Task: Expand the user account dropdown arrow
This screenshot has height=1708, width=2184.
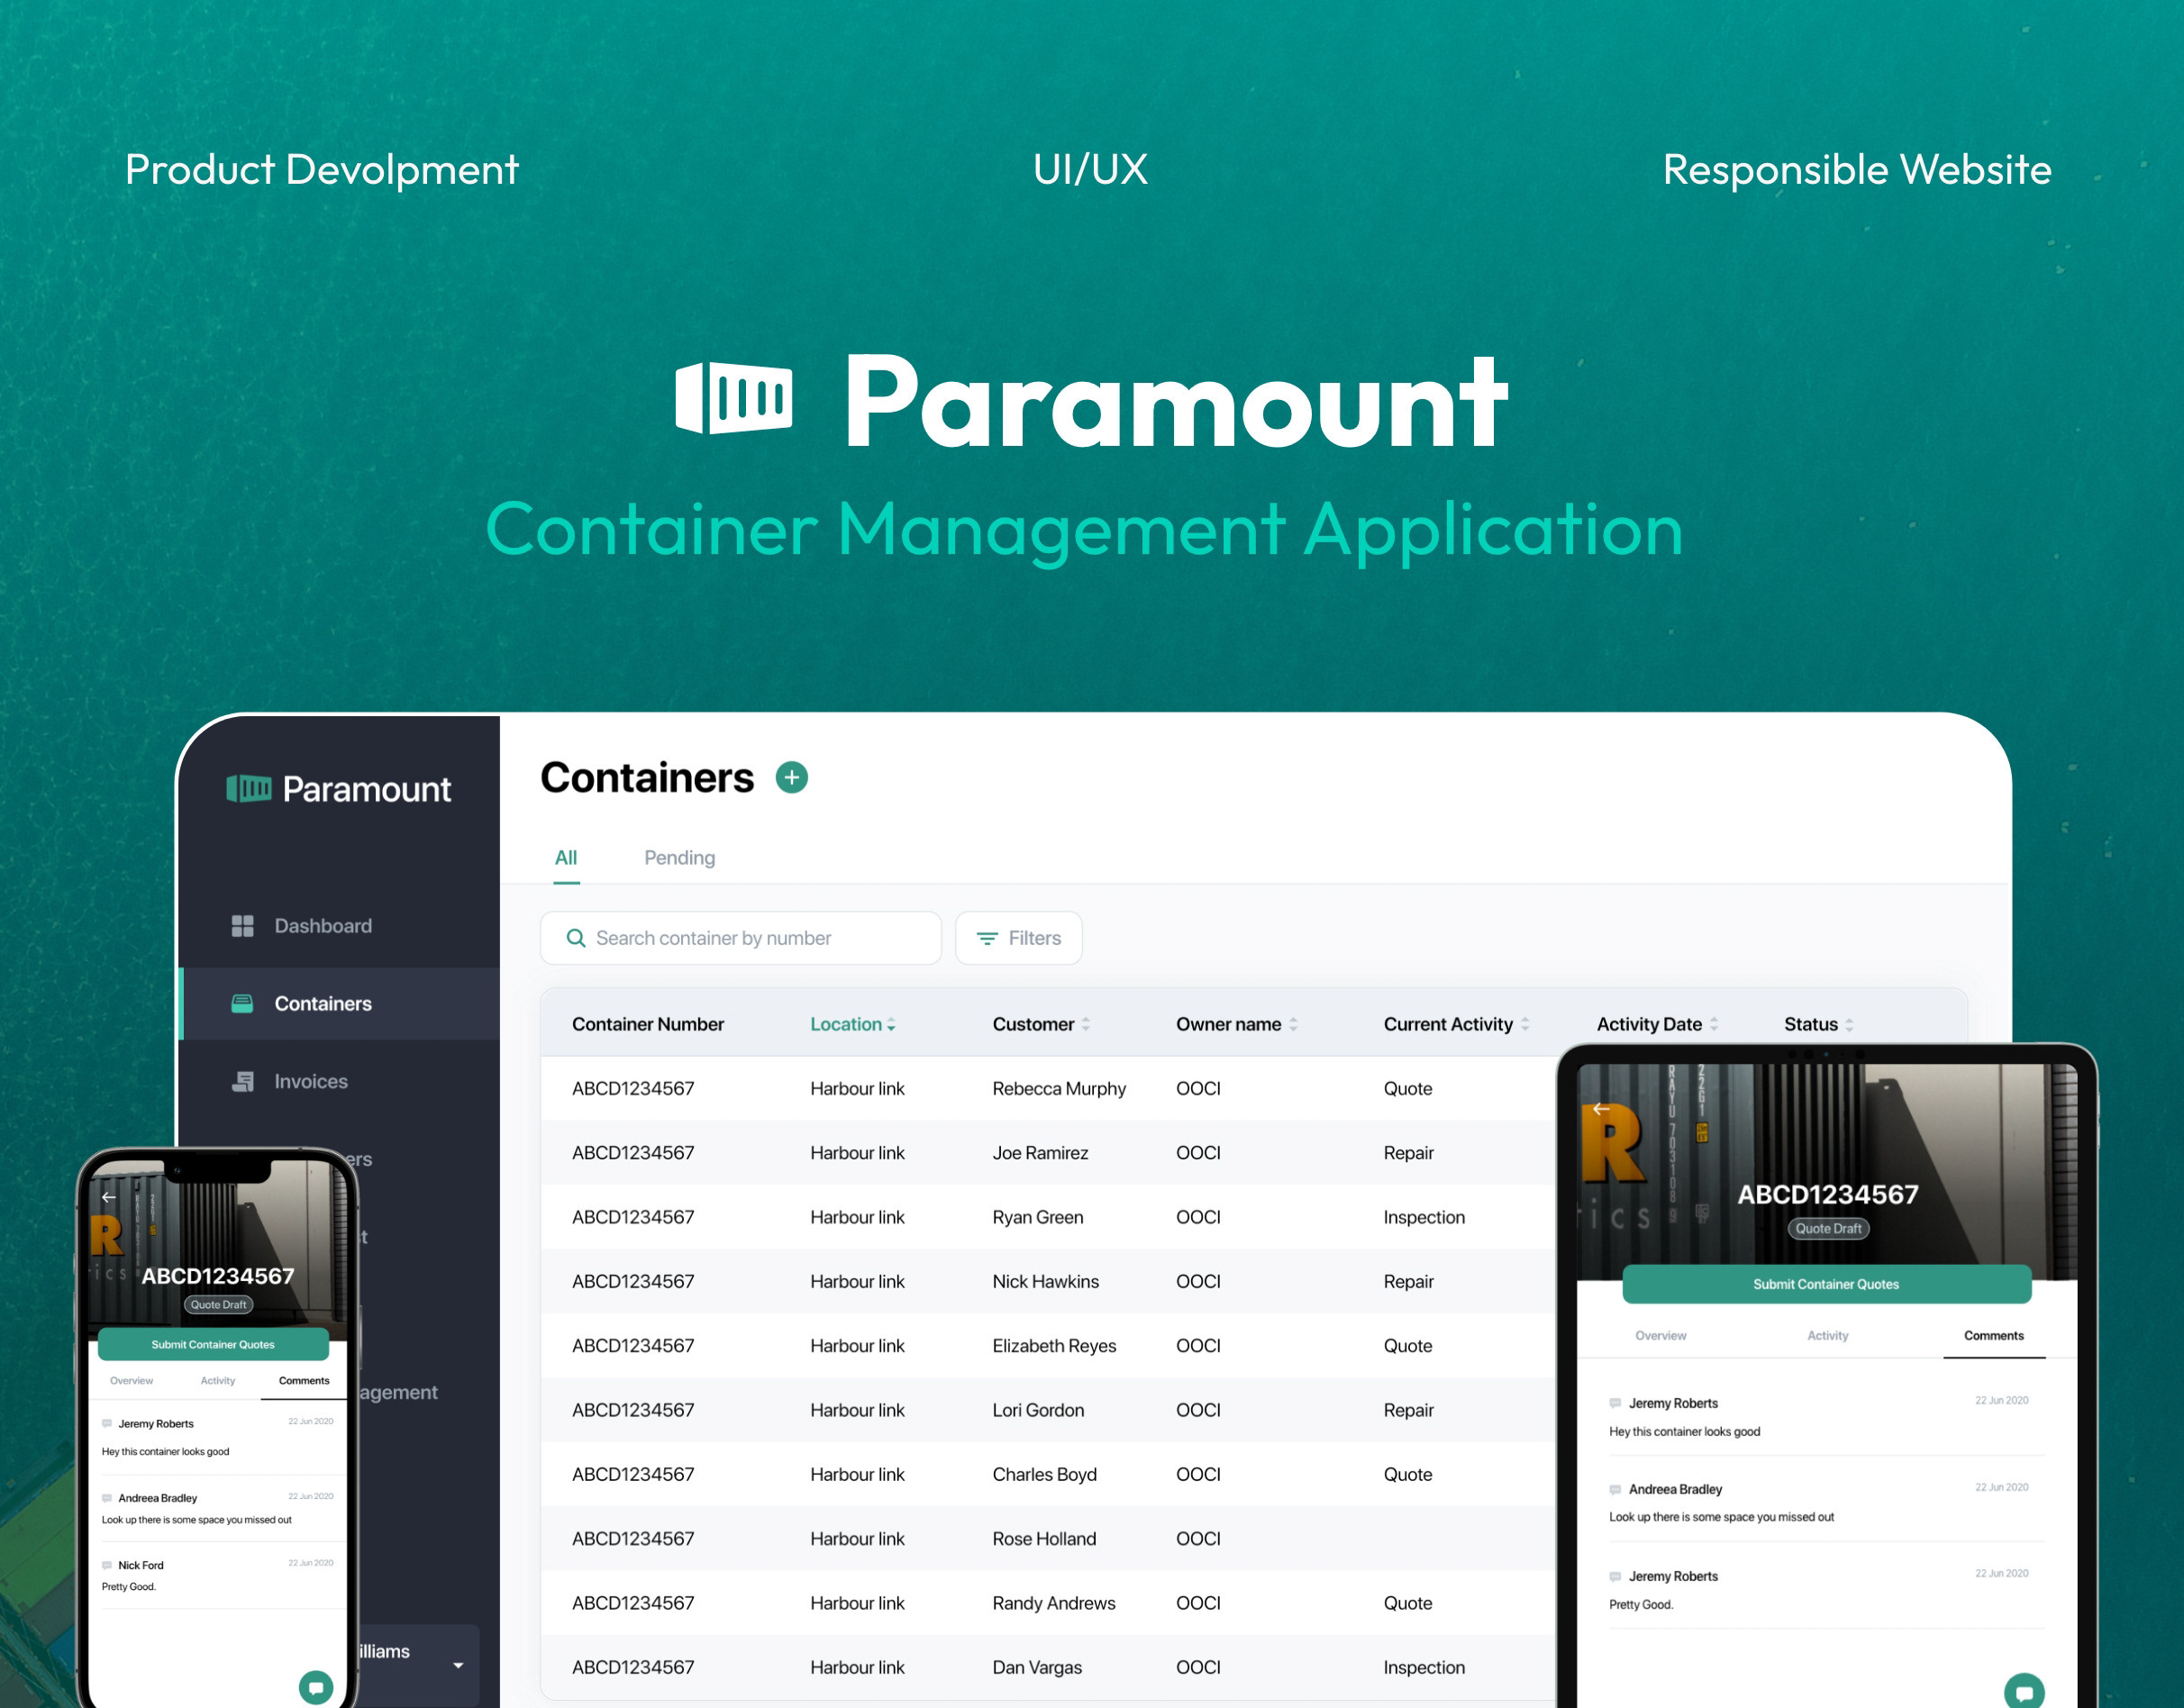Action: pos(458,1665)
